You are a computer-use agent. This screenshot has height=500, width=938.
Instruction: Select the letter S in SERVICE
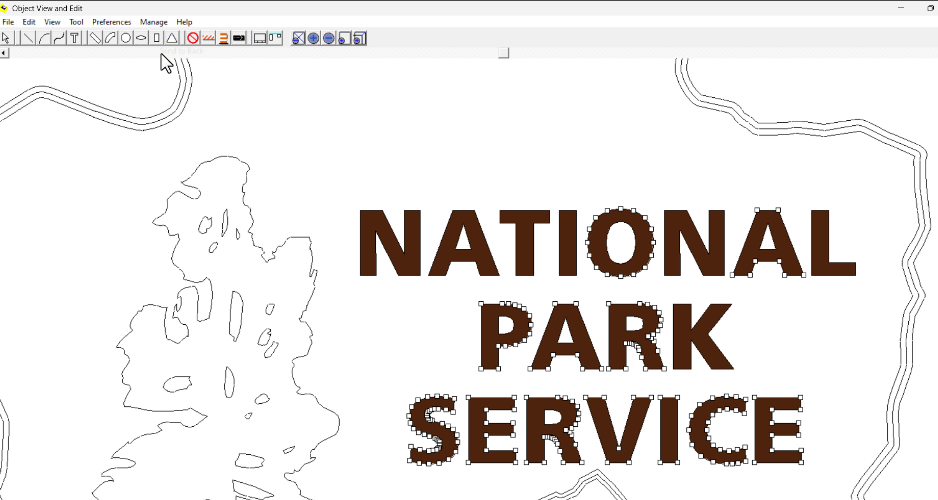tap(434, 429)
